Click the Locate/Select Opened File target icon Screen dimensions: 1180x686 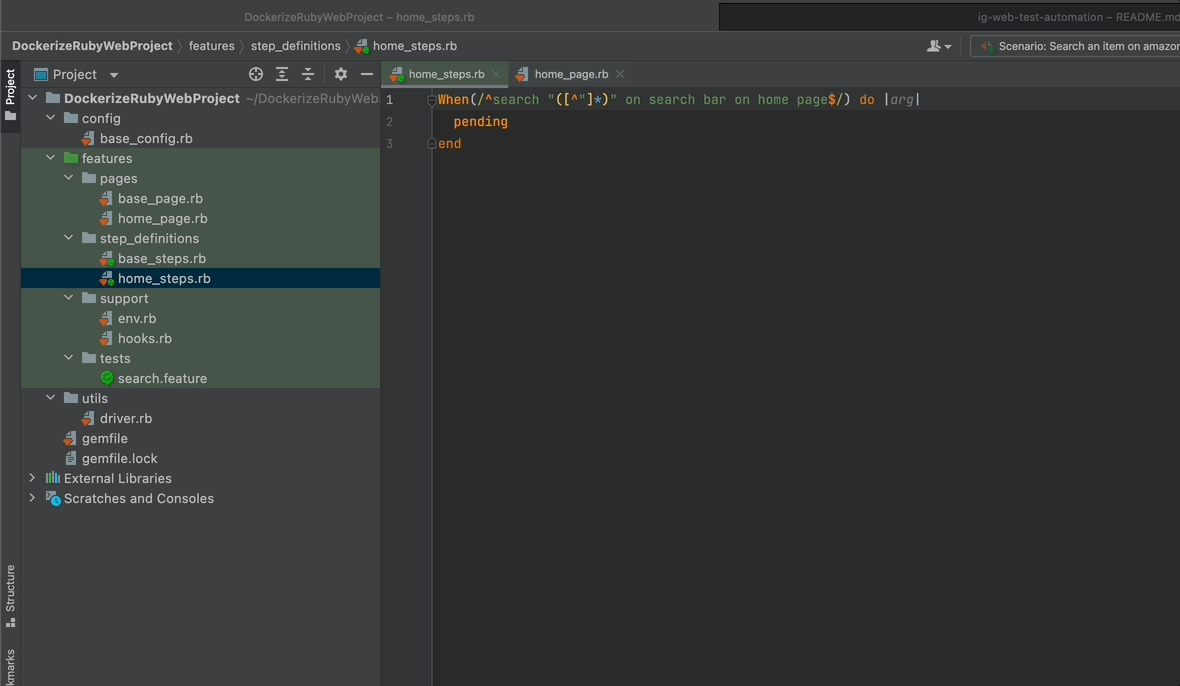tap(256, 74)
